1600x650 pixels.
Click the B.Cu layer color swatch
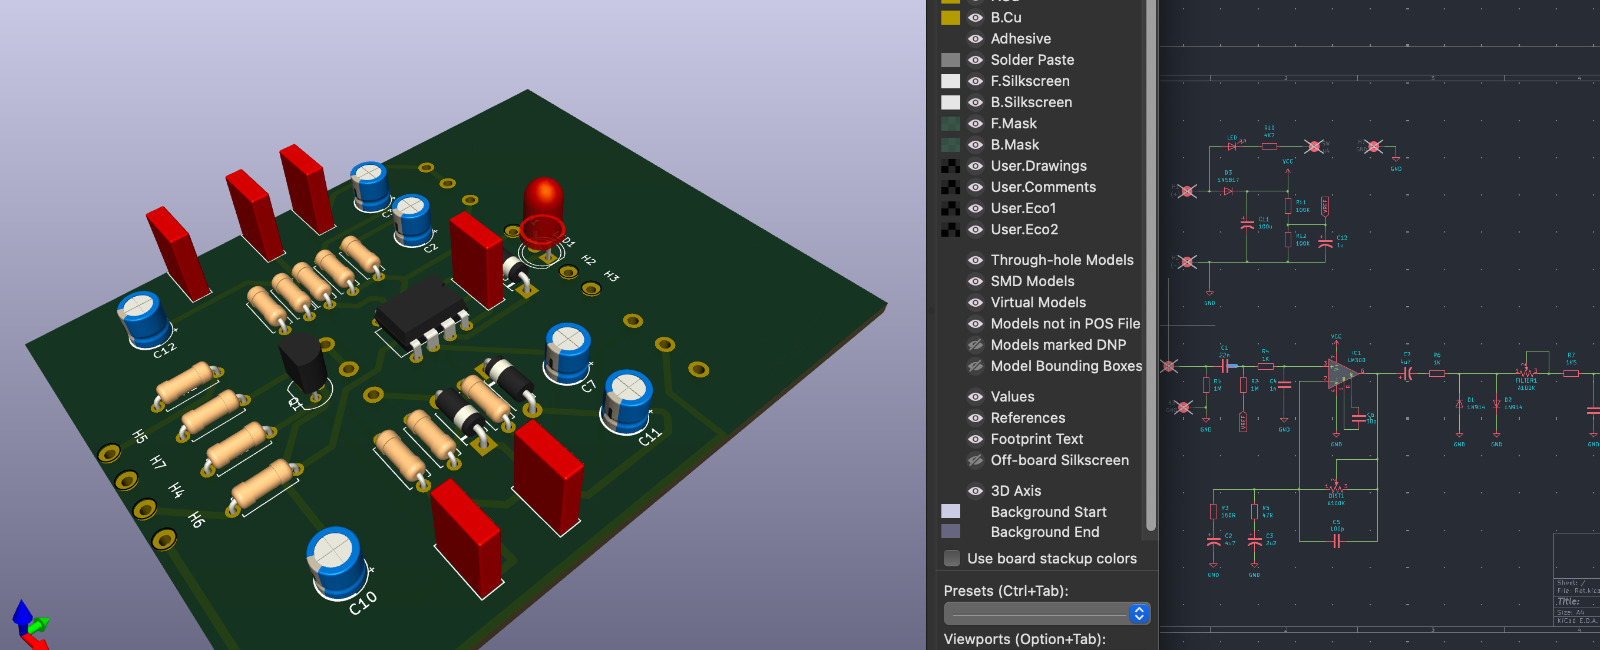pyautogui.click(x=950, y=17)
